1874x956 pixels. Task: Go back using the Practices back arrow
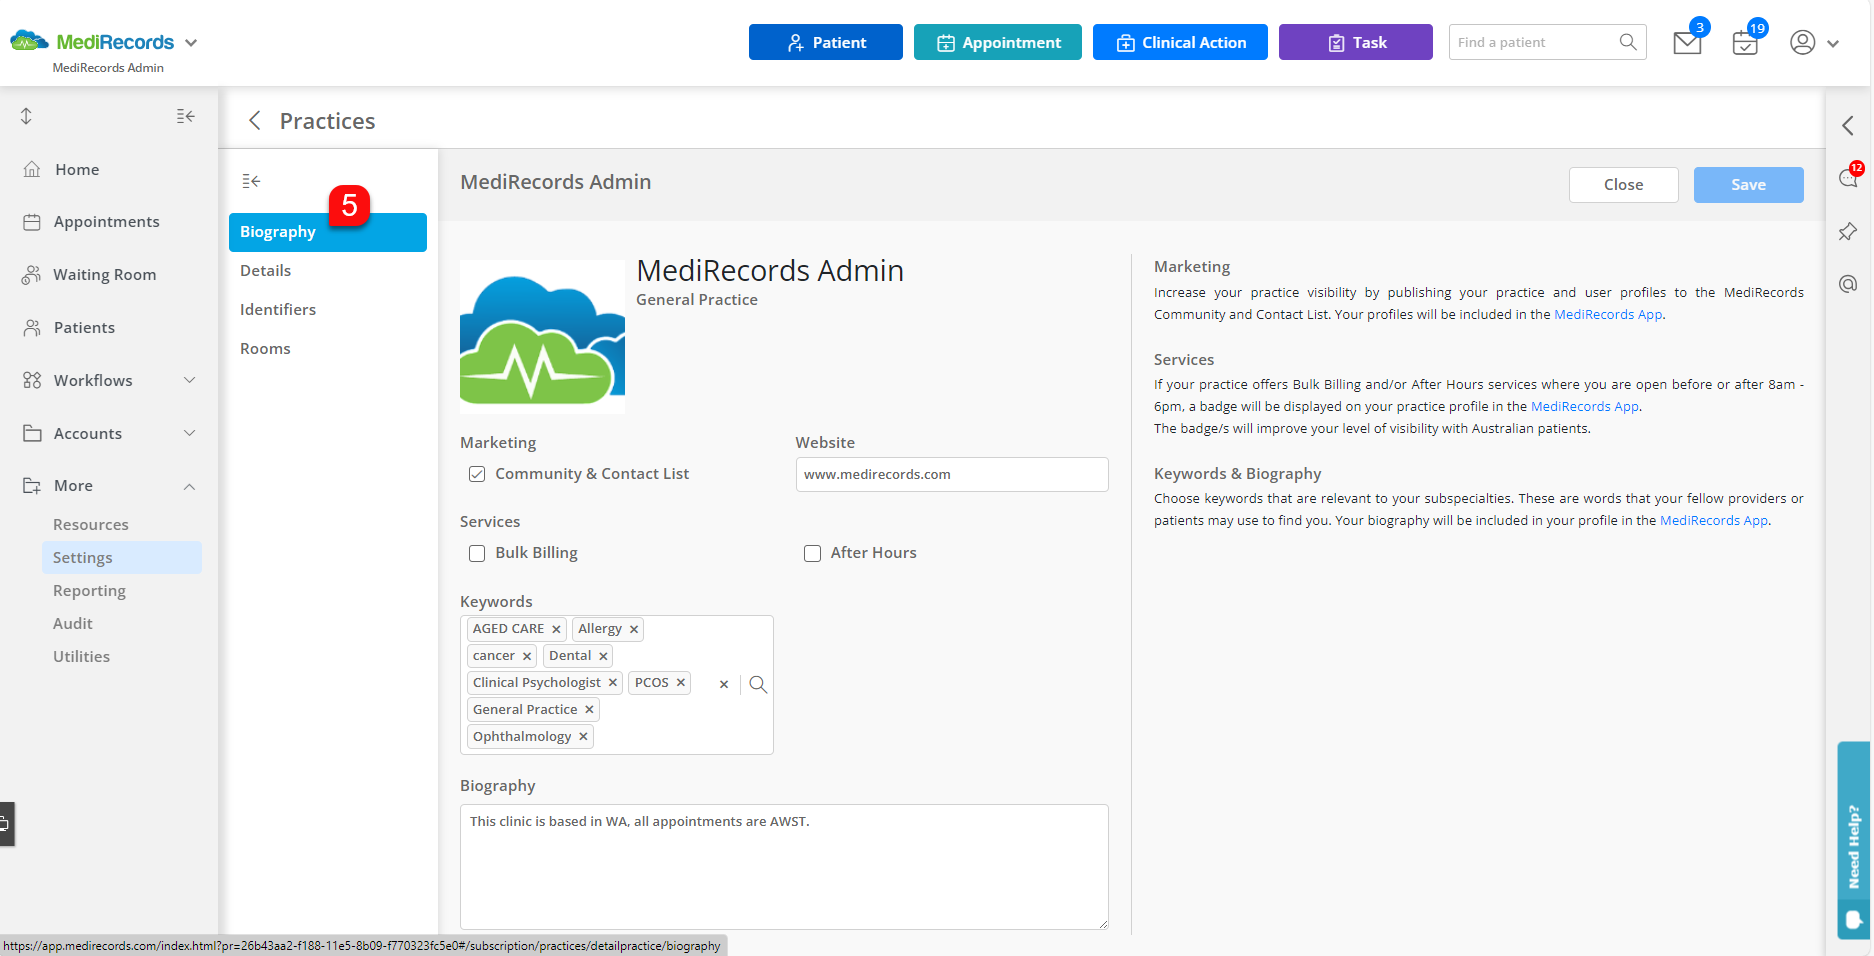[x=255, y=121]
